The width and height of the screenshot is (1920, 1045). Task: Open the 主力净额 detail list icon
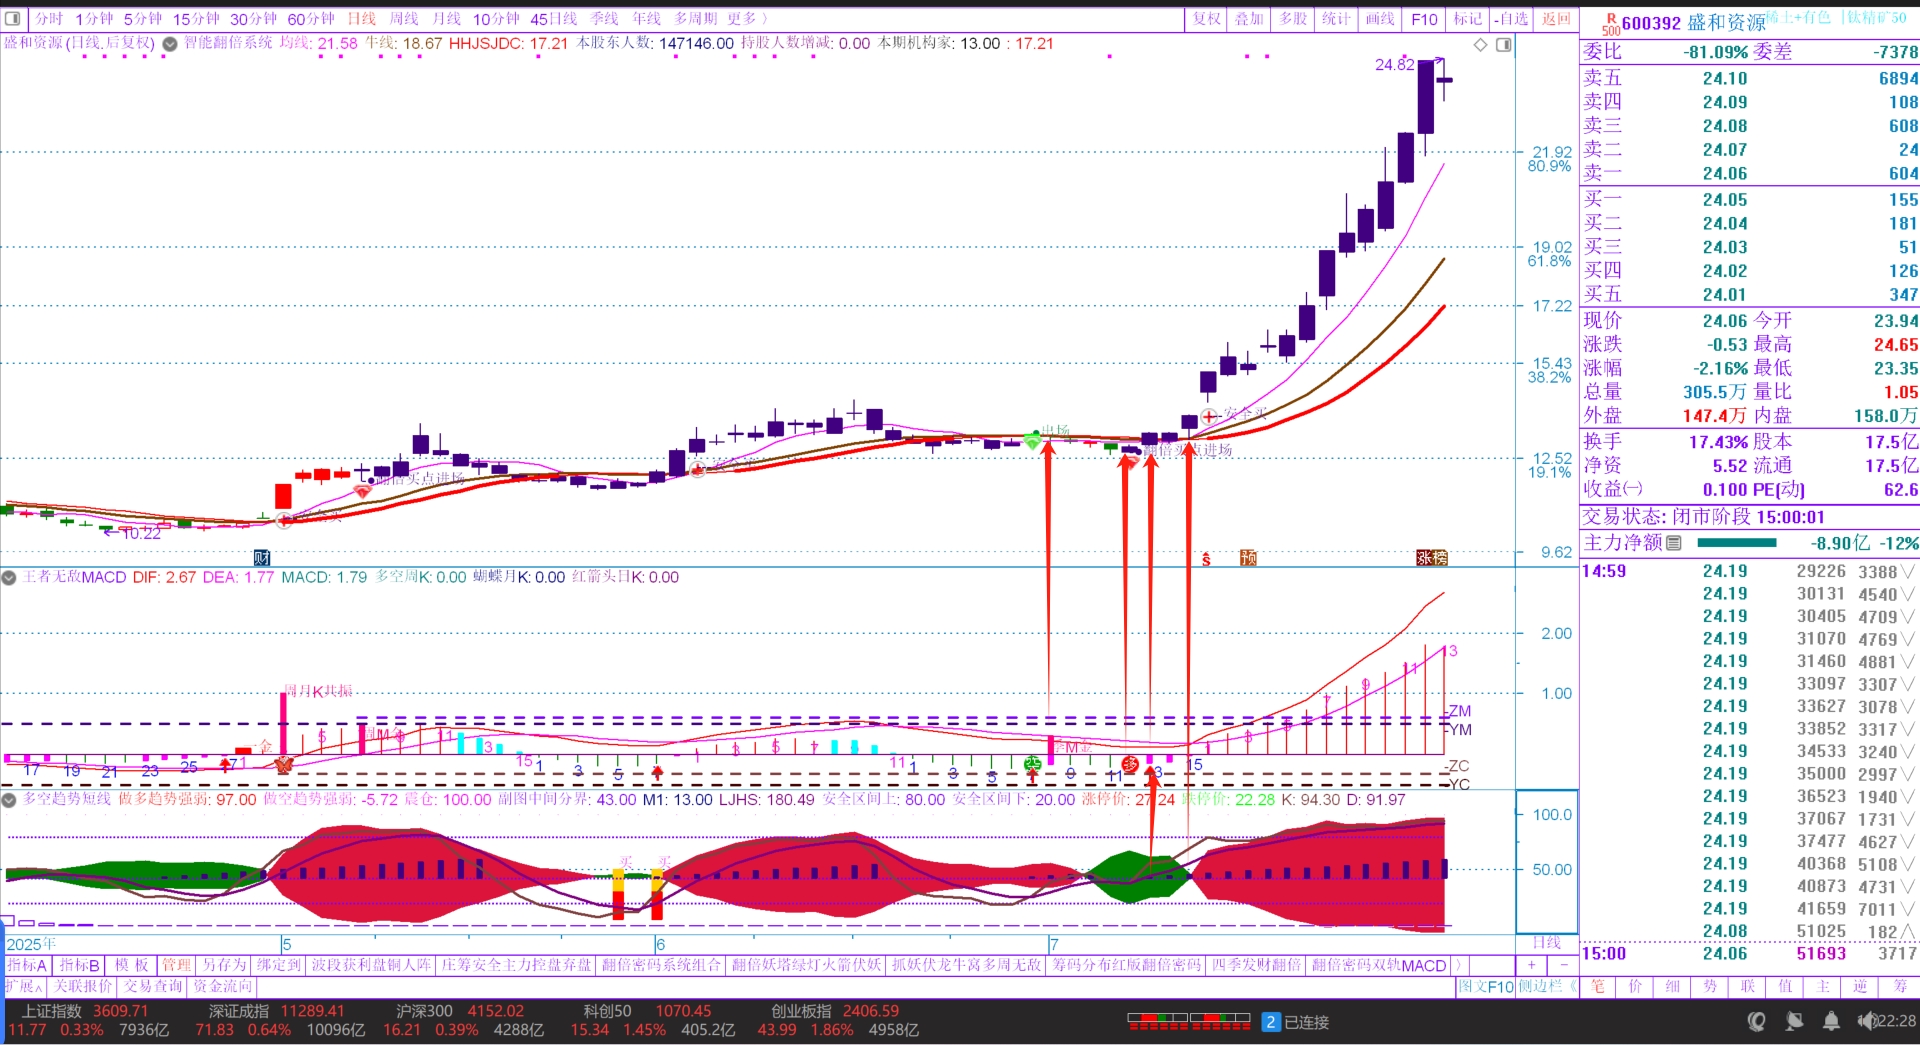pyautogui.click(x=1674, y=543)
